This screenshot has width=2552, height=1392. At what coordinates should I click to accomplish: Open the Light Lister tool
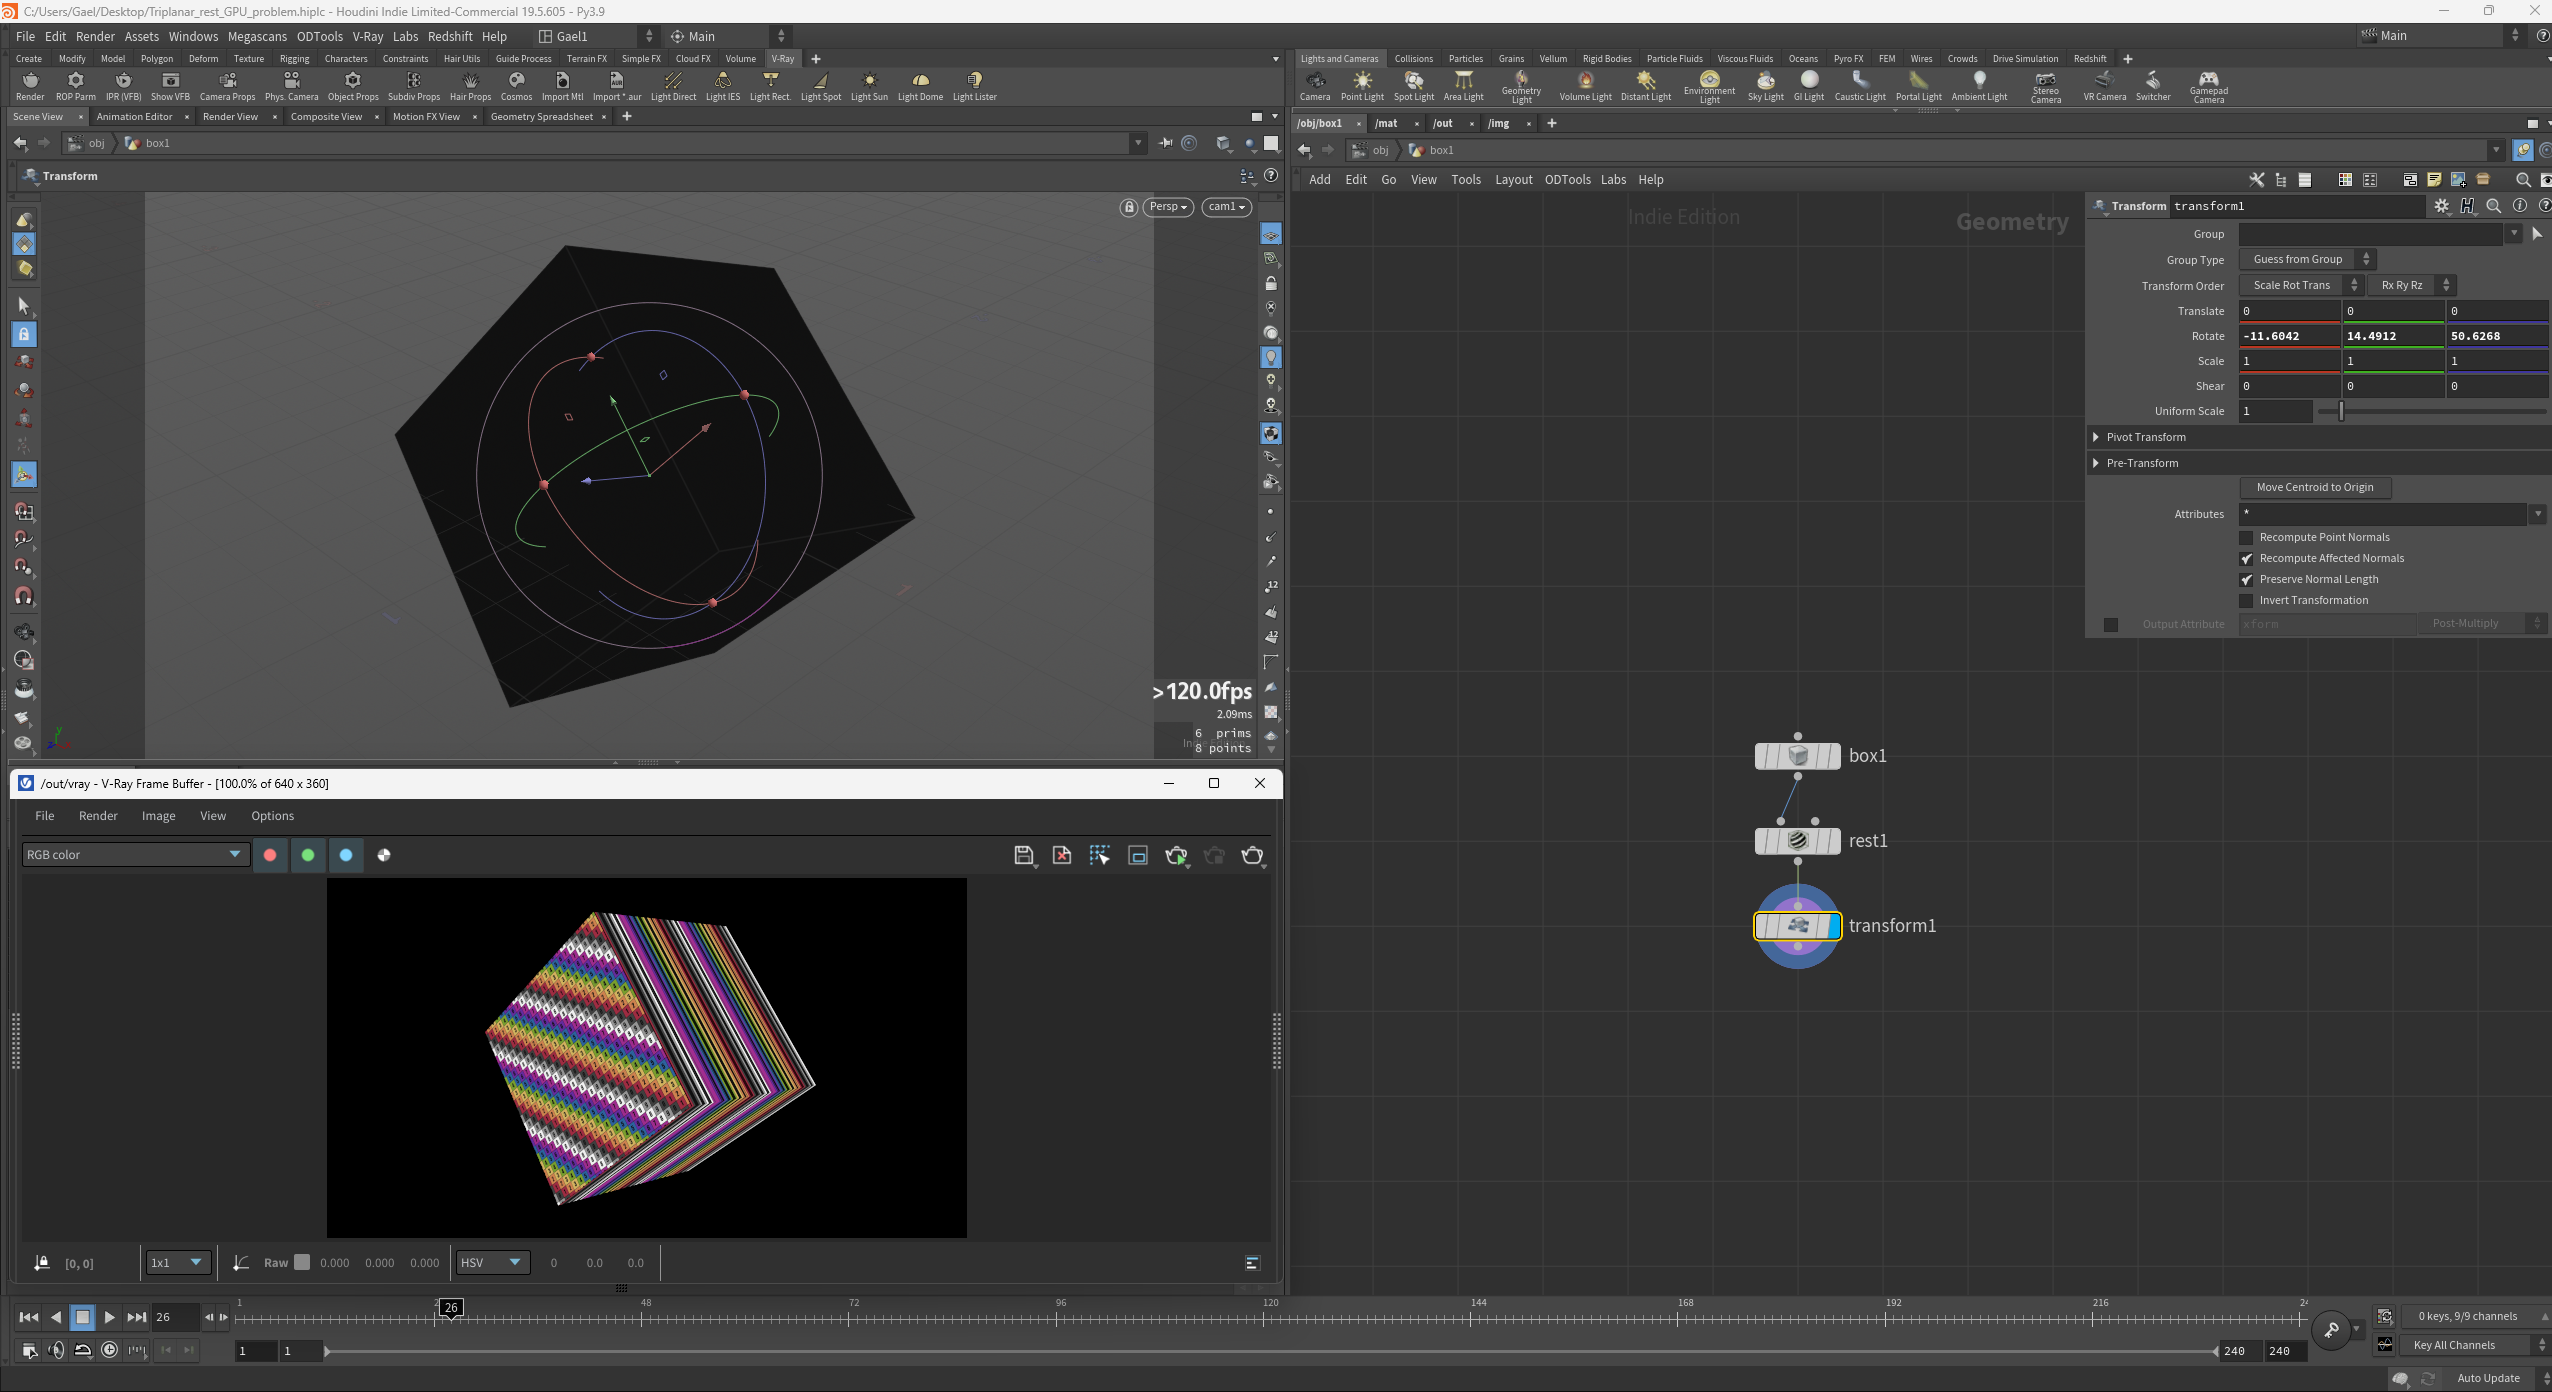974,86
